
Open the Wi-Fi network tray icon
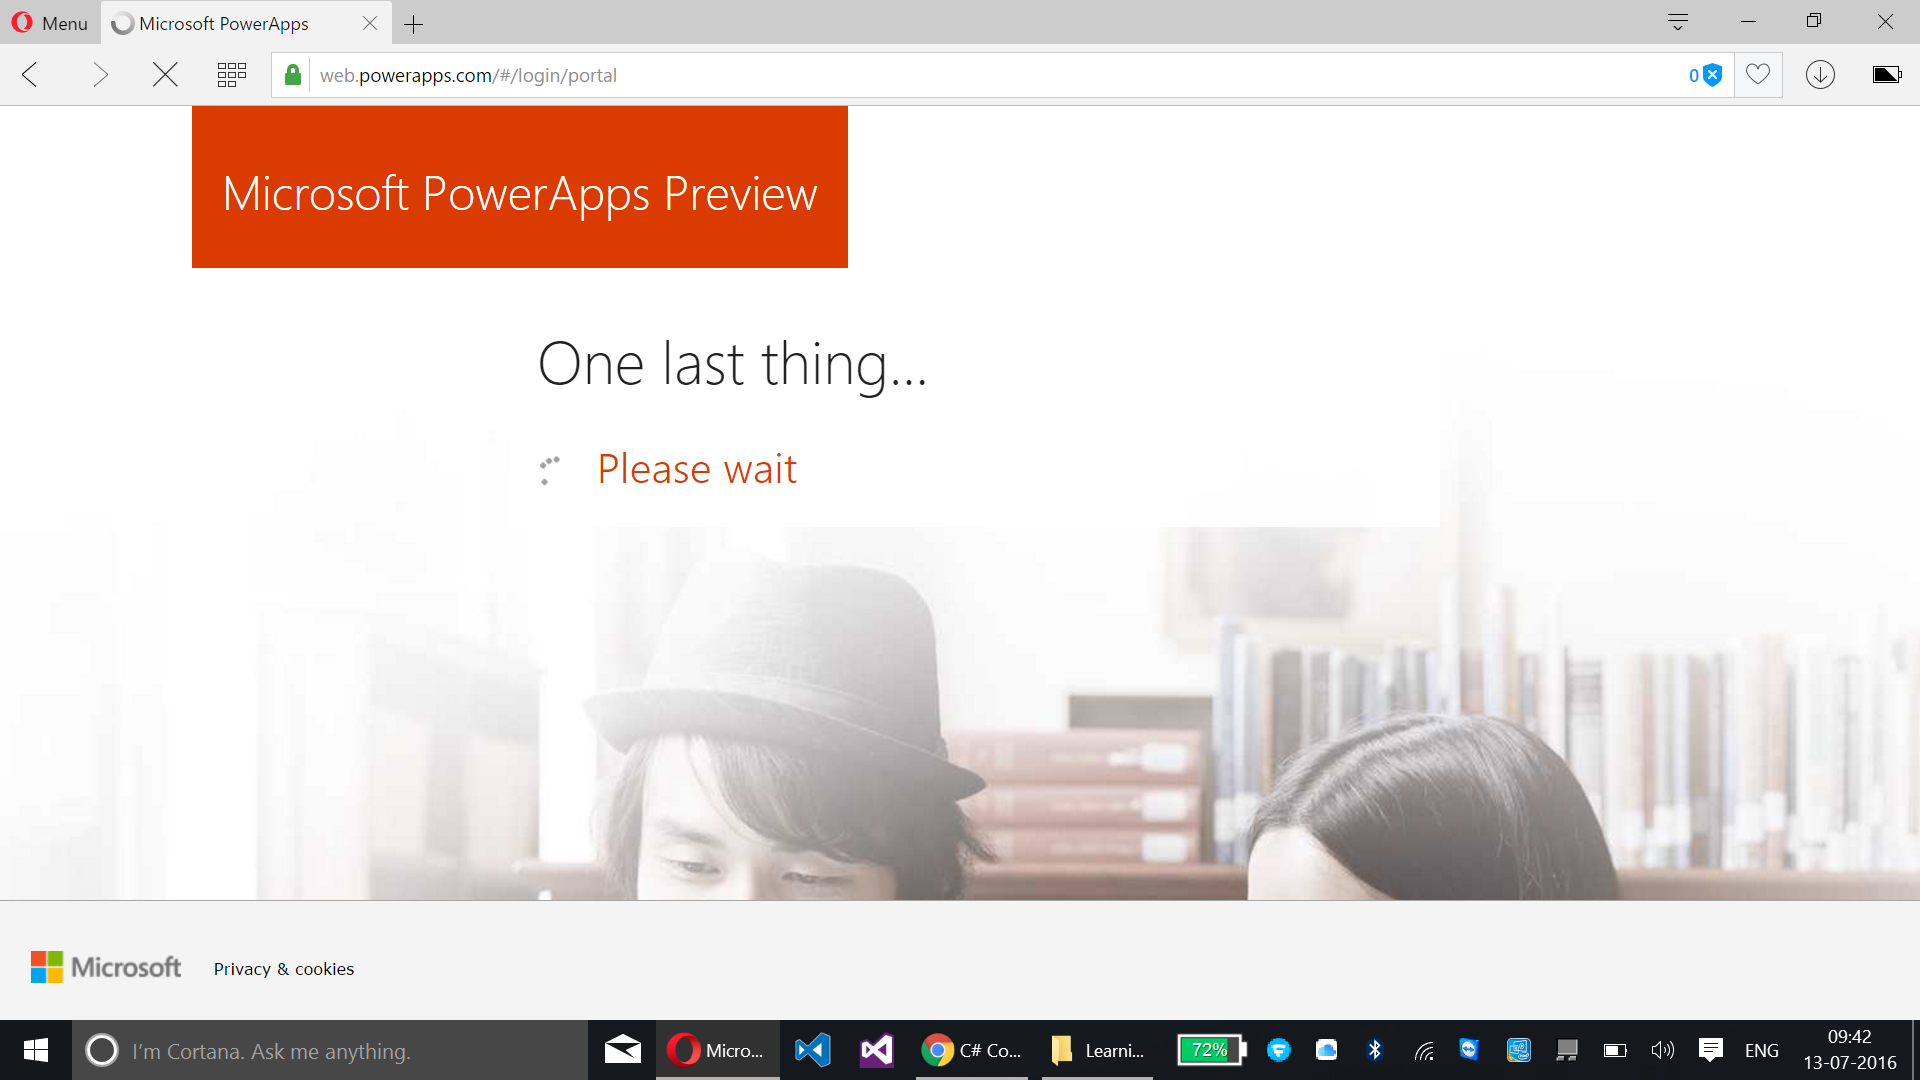pyautogui.click(x=1424, y=1050)
